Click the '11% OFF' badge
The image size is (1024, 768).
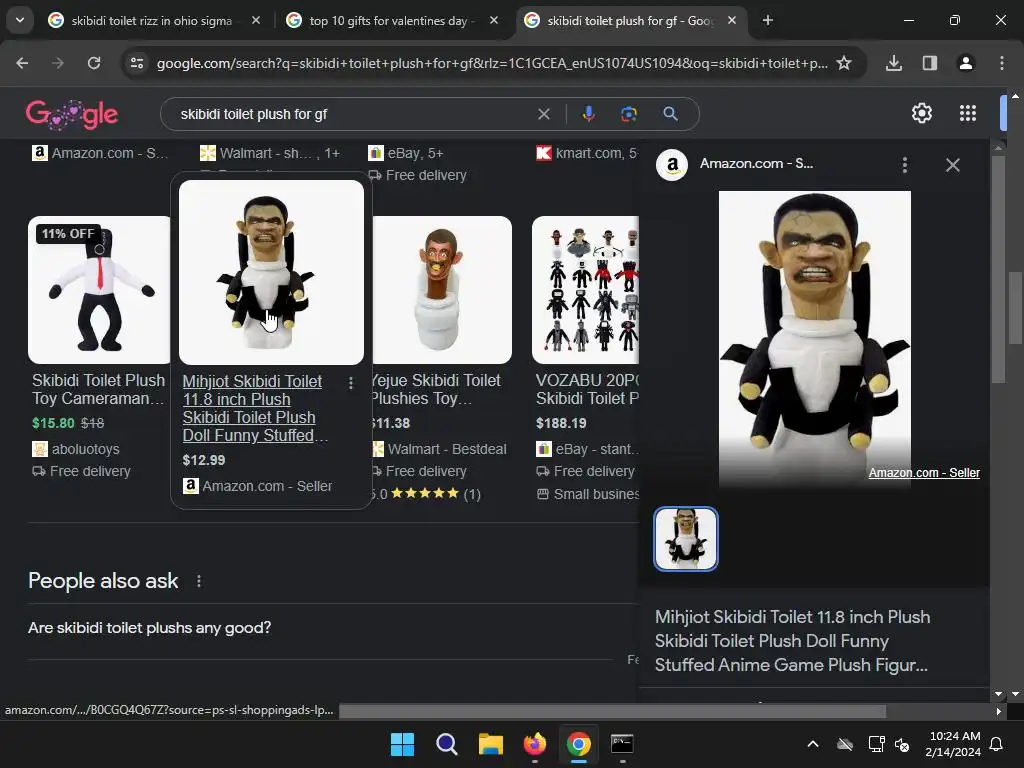tap(68, 234)
